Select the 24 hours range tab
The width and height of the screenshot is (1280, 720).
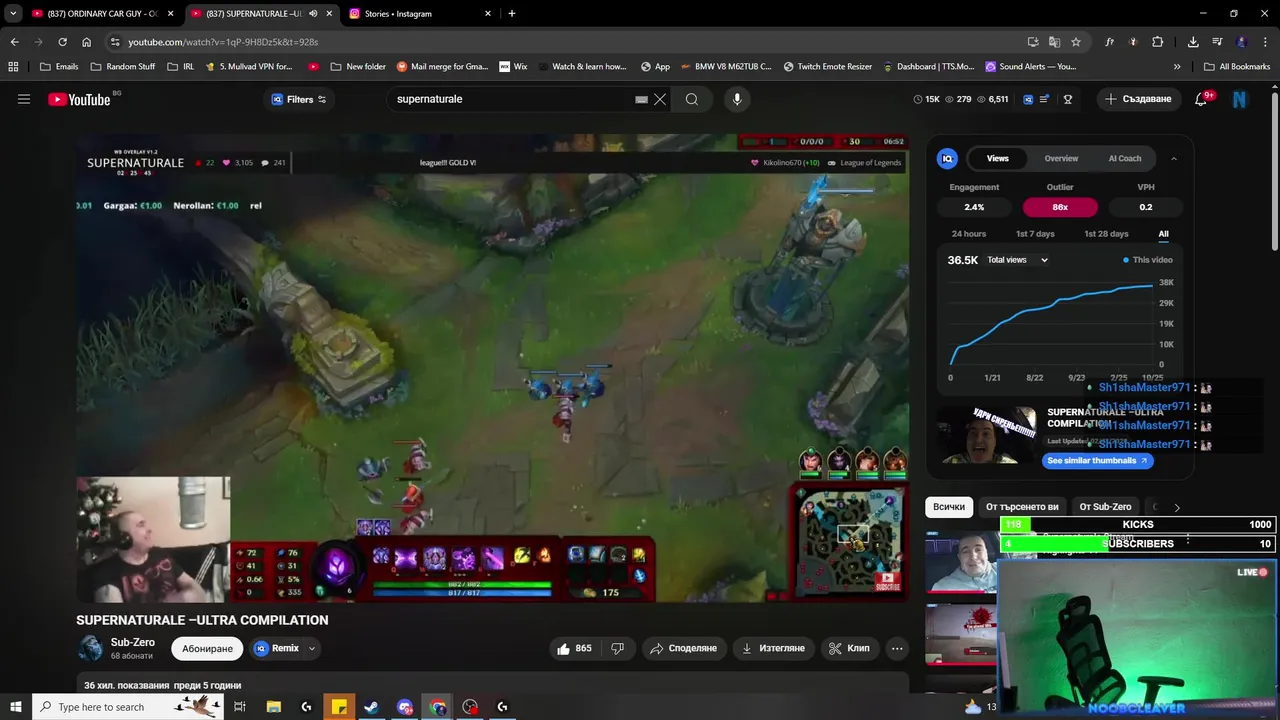click(x=969, y=234)
